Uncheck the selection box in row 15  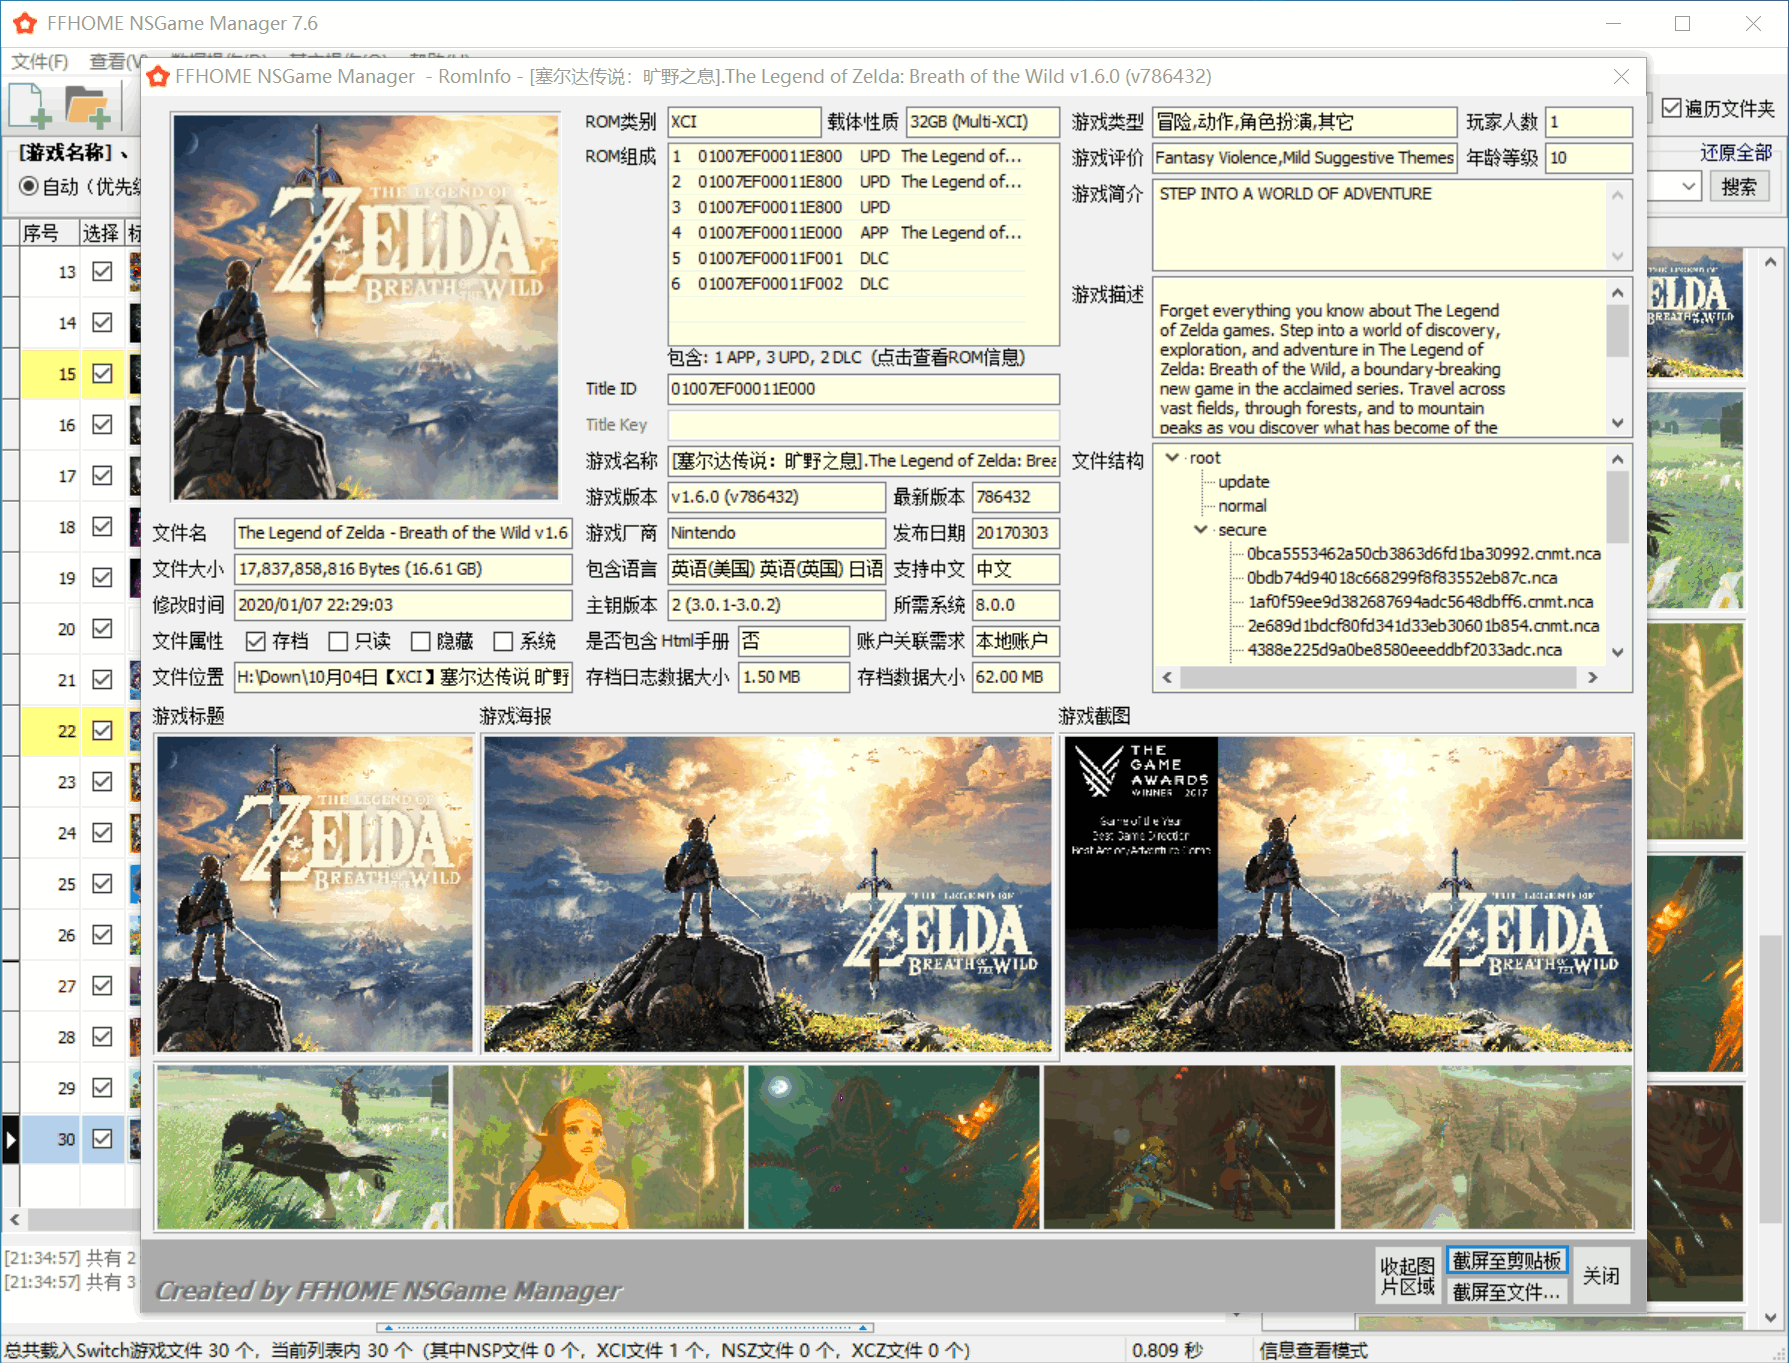pos(102,373)
